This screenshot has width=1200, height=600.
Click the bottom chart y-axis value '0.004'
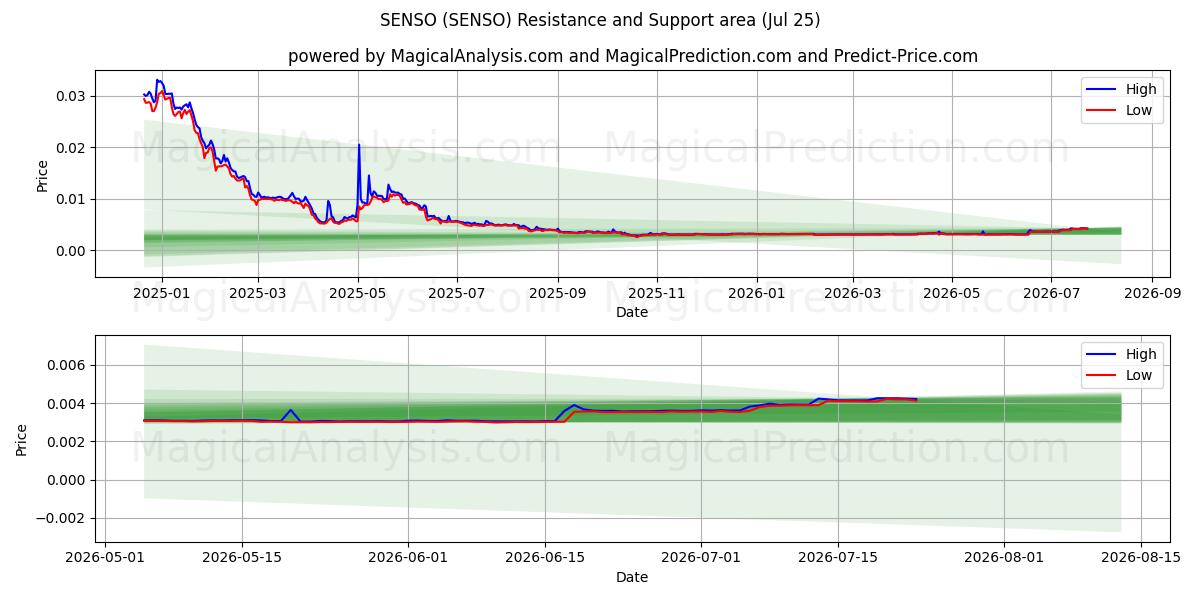tap(68, 404)
